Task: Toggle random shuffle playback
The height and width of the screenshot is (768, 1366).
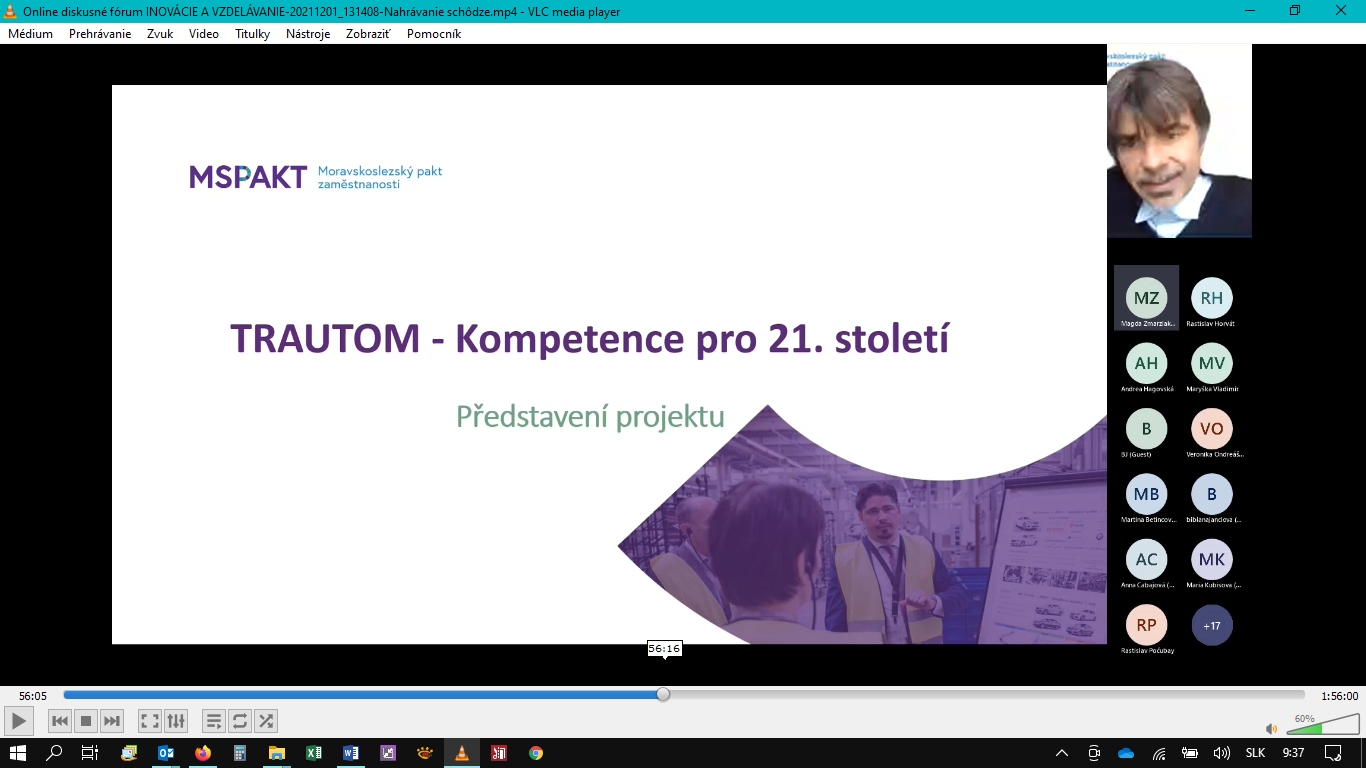Action: (266, 720)
